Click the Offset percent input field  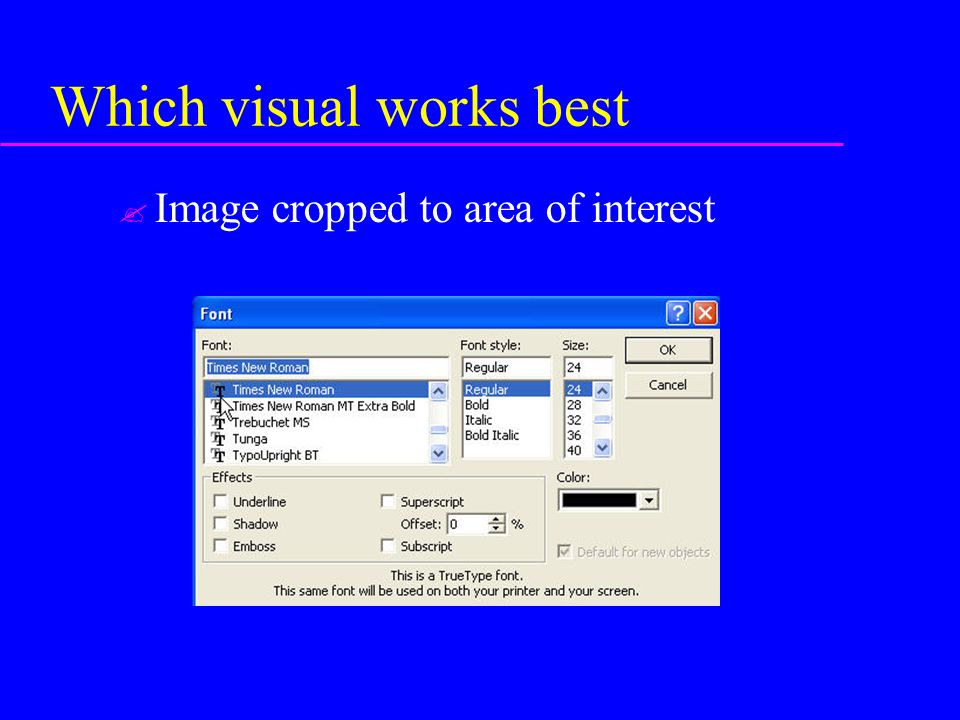click(468, 524)
